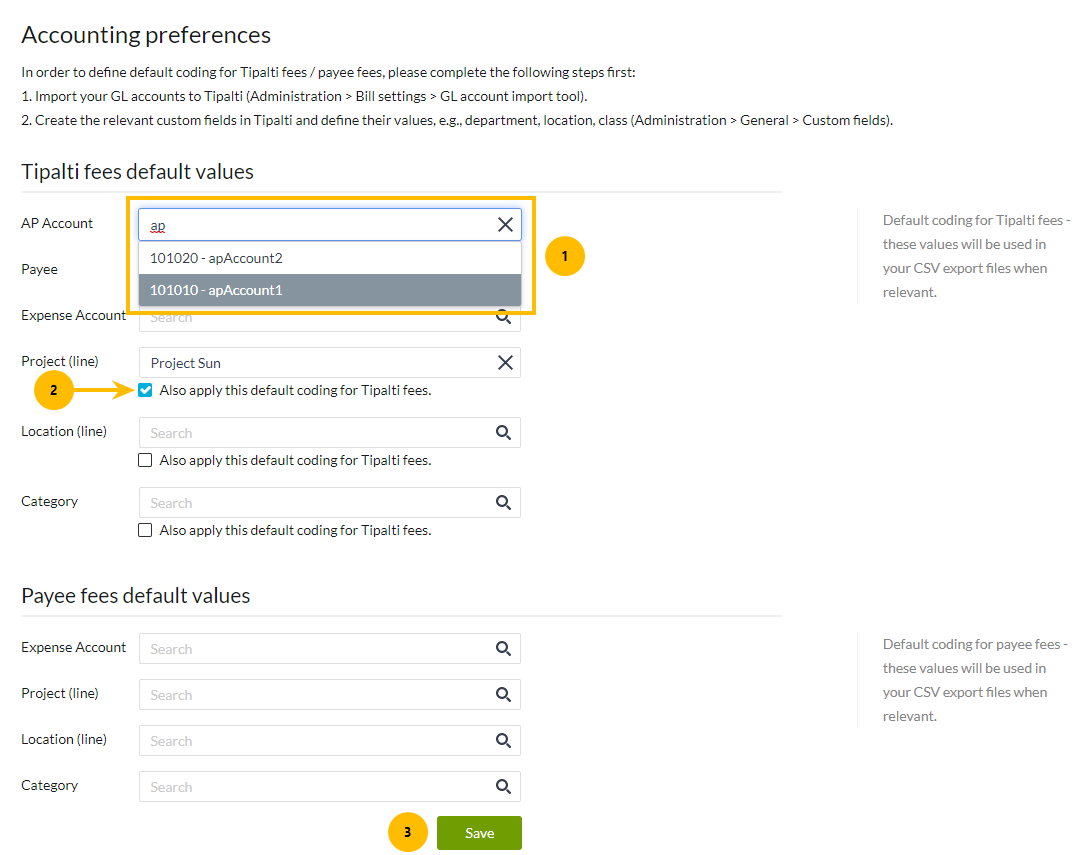
Task: Click the search icon in Expense Account field
Action: coord(503,315)
